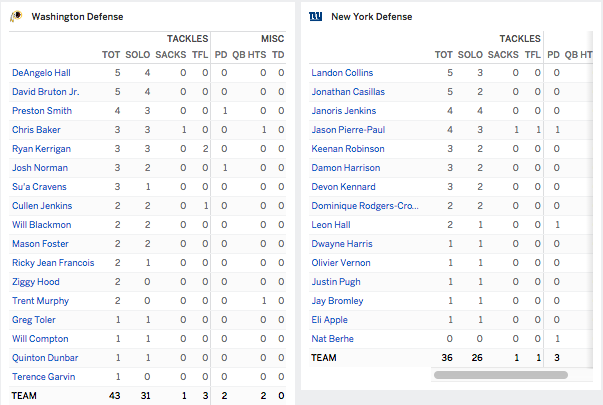This screenshot has width=603, height=405.
Task: Open Su'a Cravens player link
Action: [x=39, y=187]
